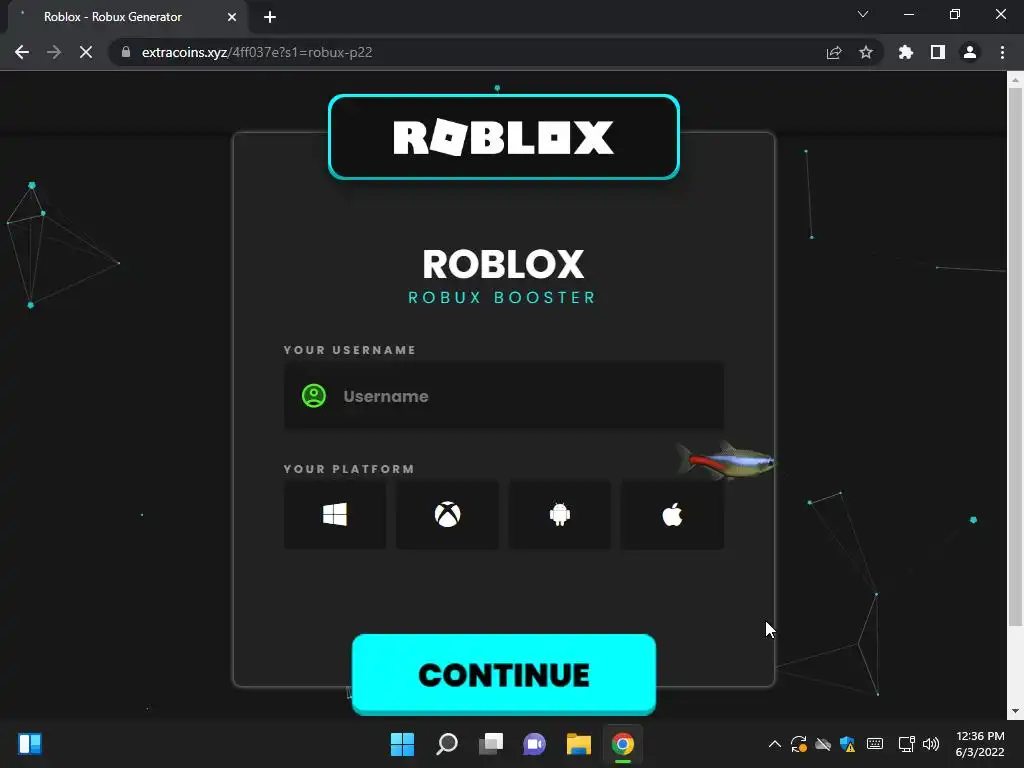Screen dimensions: 1024x768
Task: Open Chrome three-dot menu
Action: (1002, 52)
